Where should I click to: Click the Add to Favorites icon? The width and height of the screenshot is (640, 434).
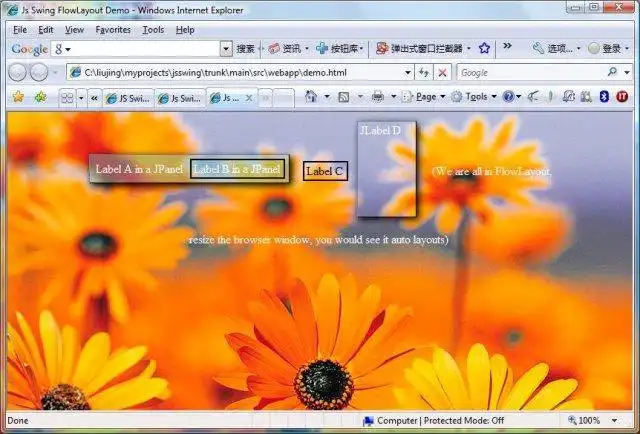click(40, 97)
